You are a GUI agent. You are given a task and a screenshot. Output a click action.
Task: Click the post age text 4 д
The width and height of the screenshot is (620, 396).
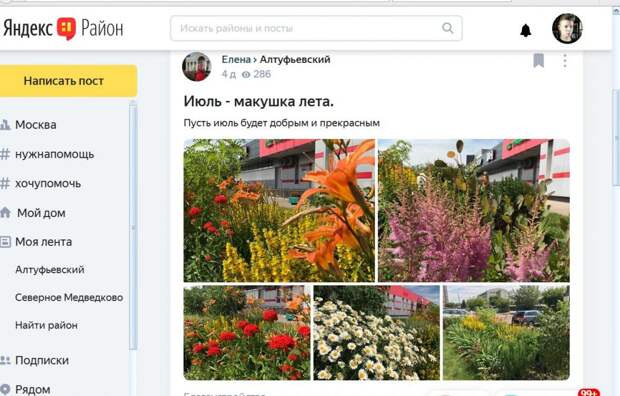pyautogui.click(x=229, y=74)
